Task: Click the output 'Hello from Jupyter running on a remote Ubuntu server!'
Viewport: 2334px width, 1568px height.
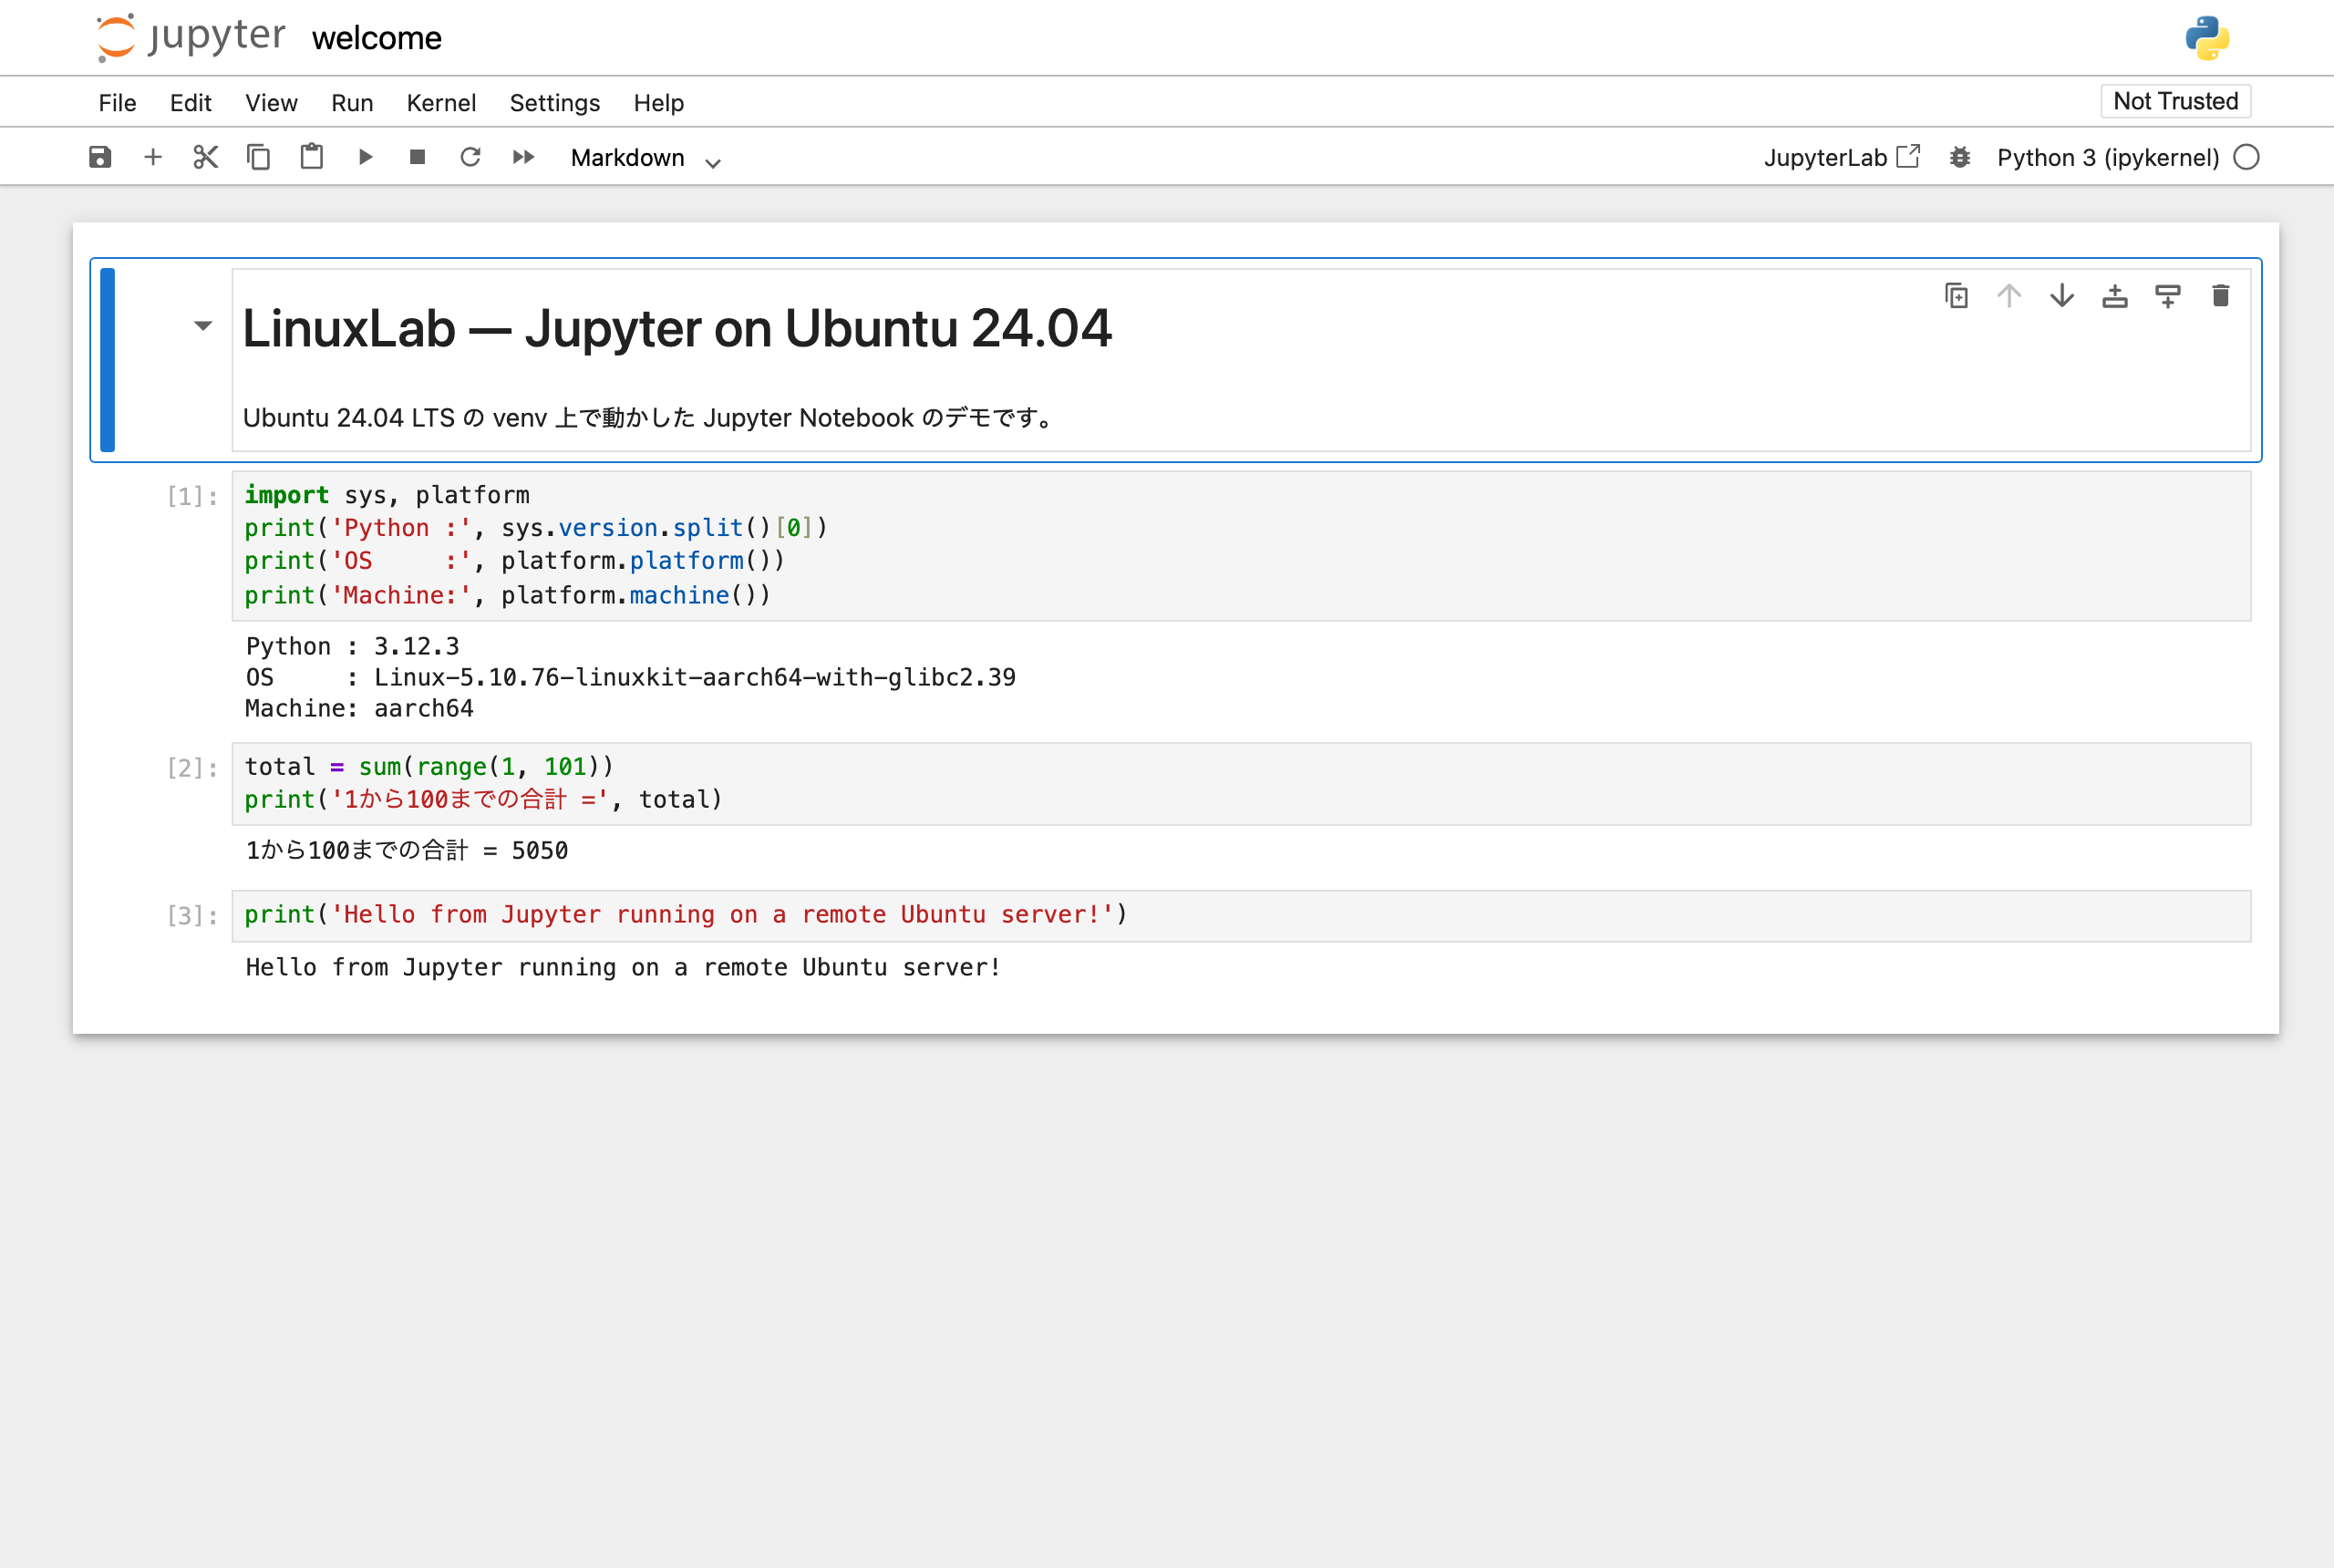Action: click(x=623, y=968)
